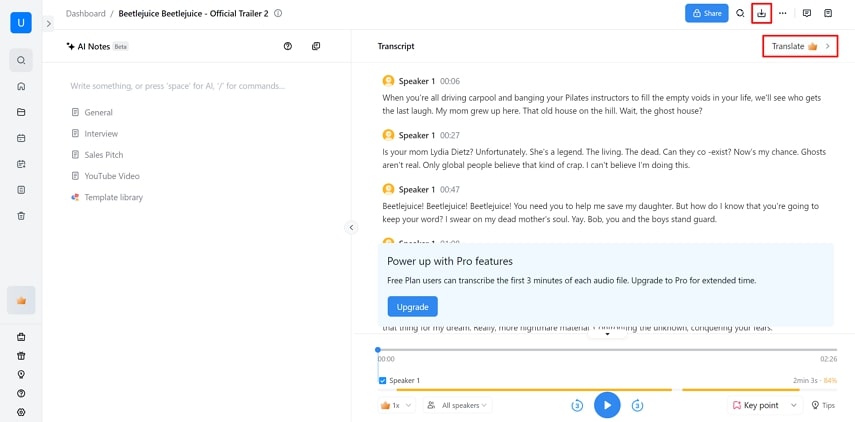Expand the left sidebar with arrow
Viewport: 855px width, 422px height.
tap(48, 23)
